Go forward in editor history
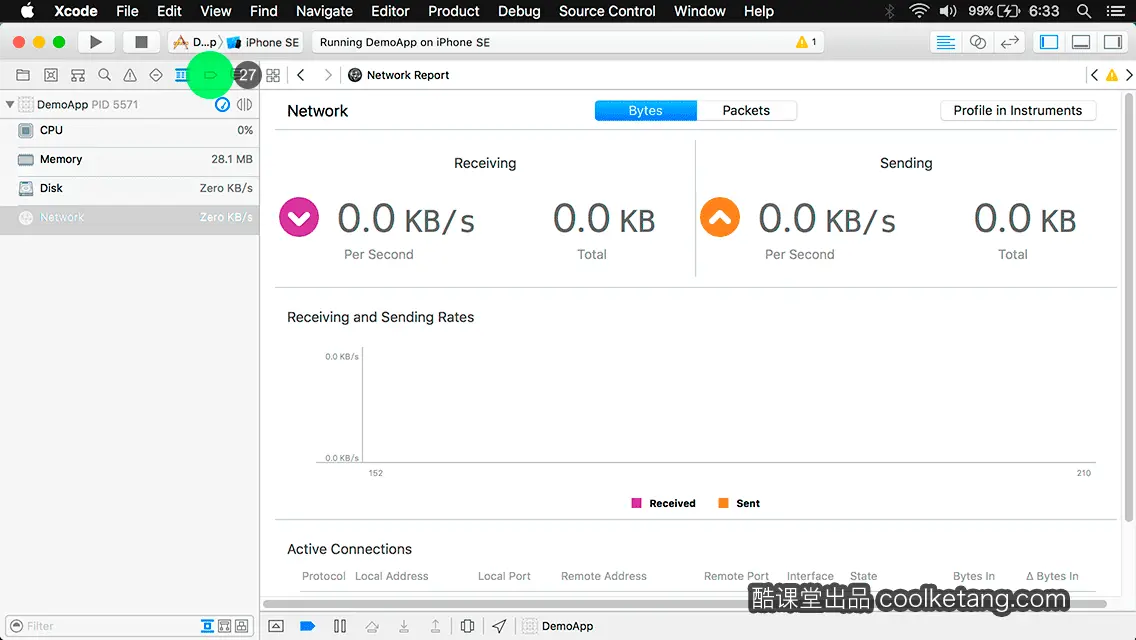The height and width of the screenshot is (640, 1136). pyautogui.click(x=327, y=75)
